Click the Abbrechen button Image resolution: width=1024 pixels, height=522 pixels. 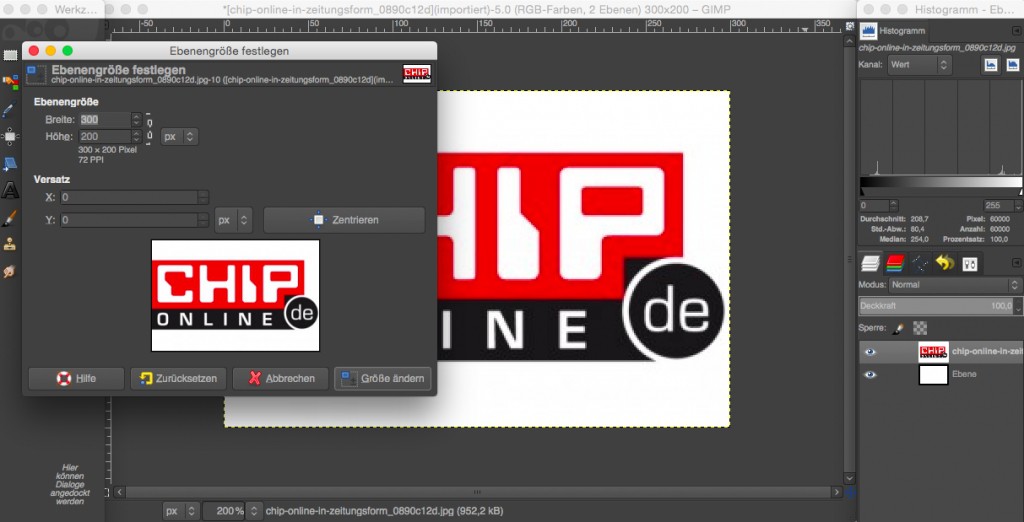[281, 379]
